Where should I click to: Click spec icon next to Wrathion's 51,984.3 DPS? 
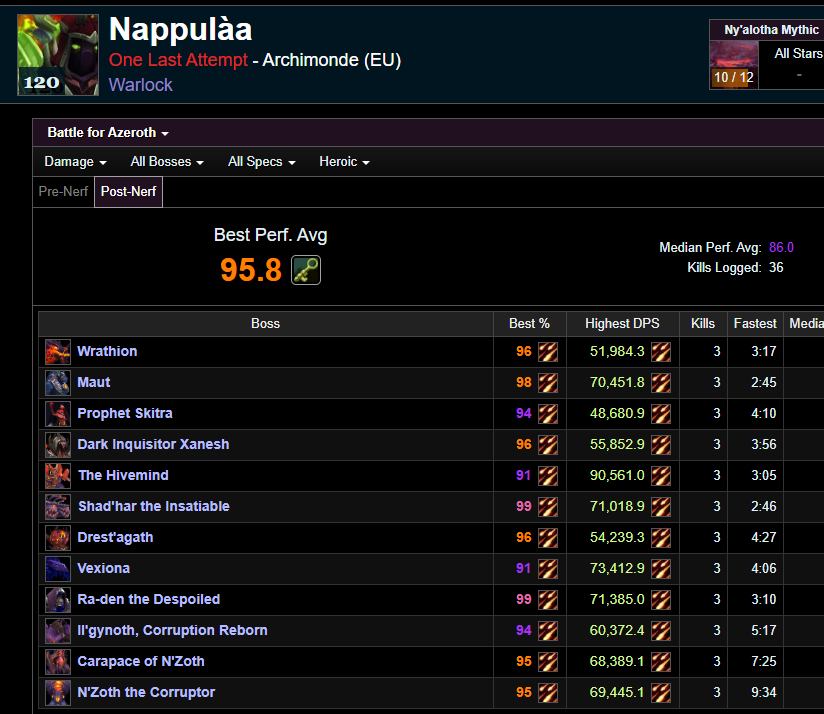(x=661, y=351)
